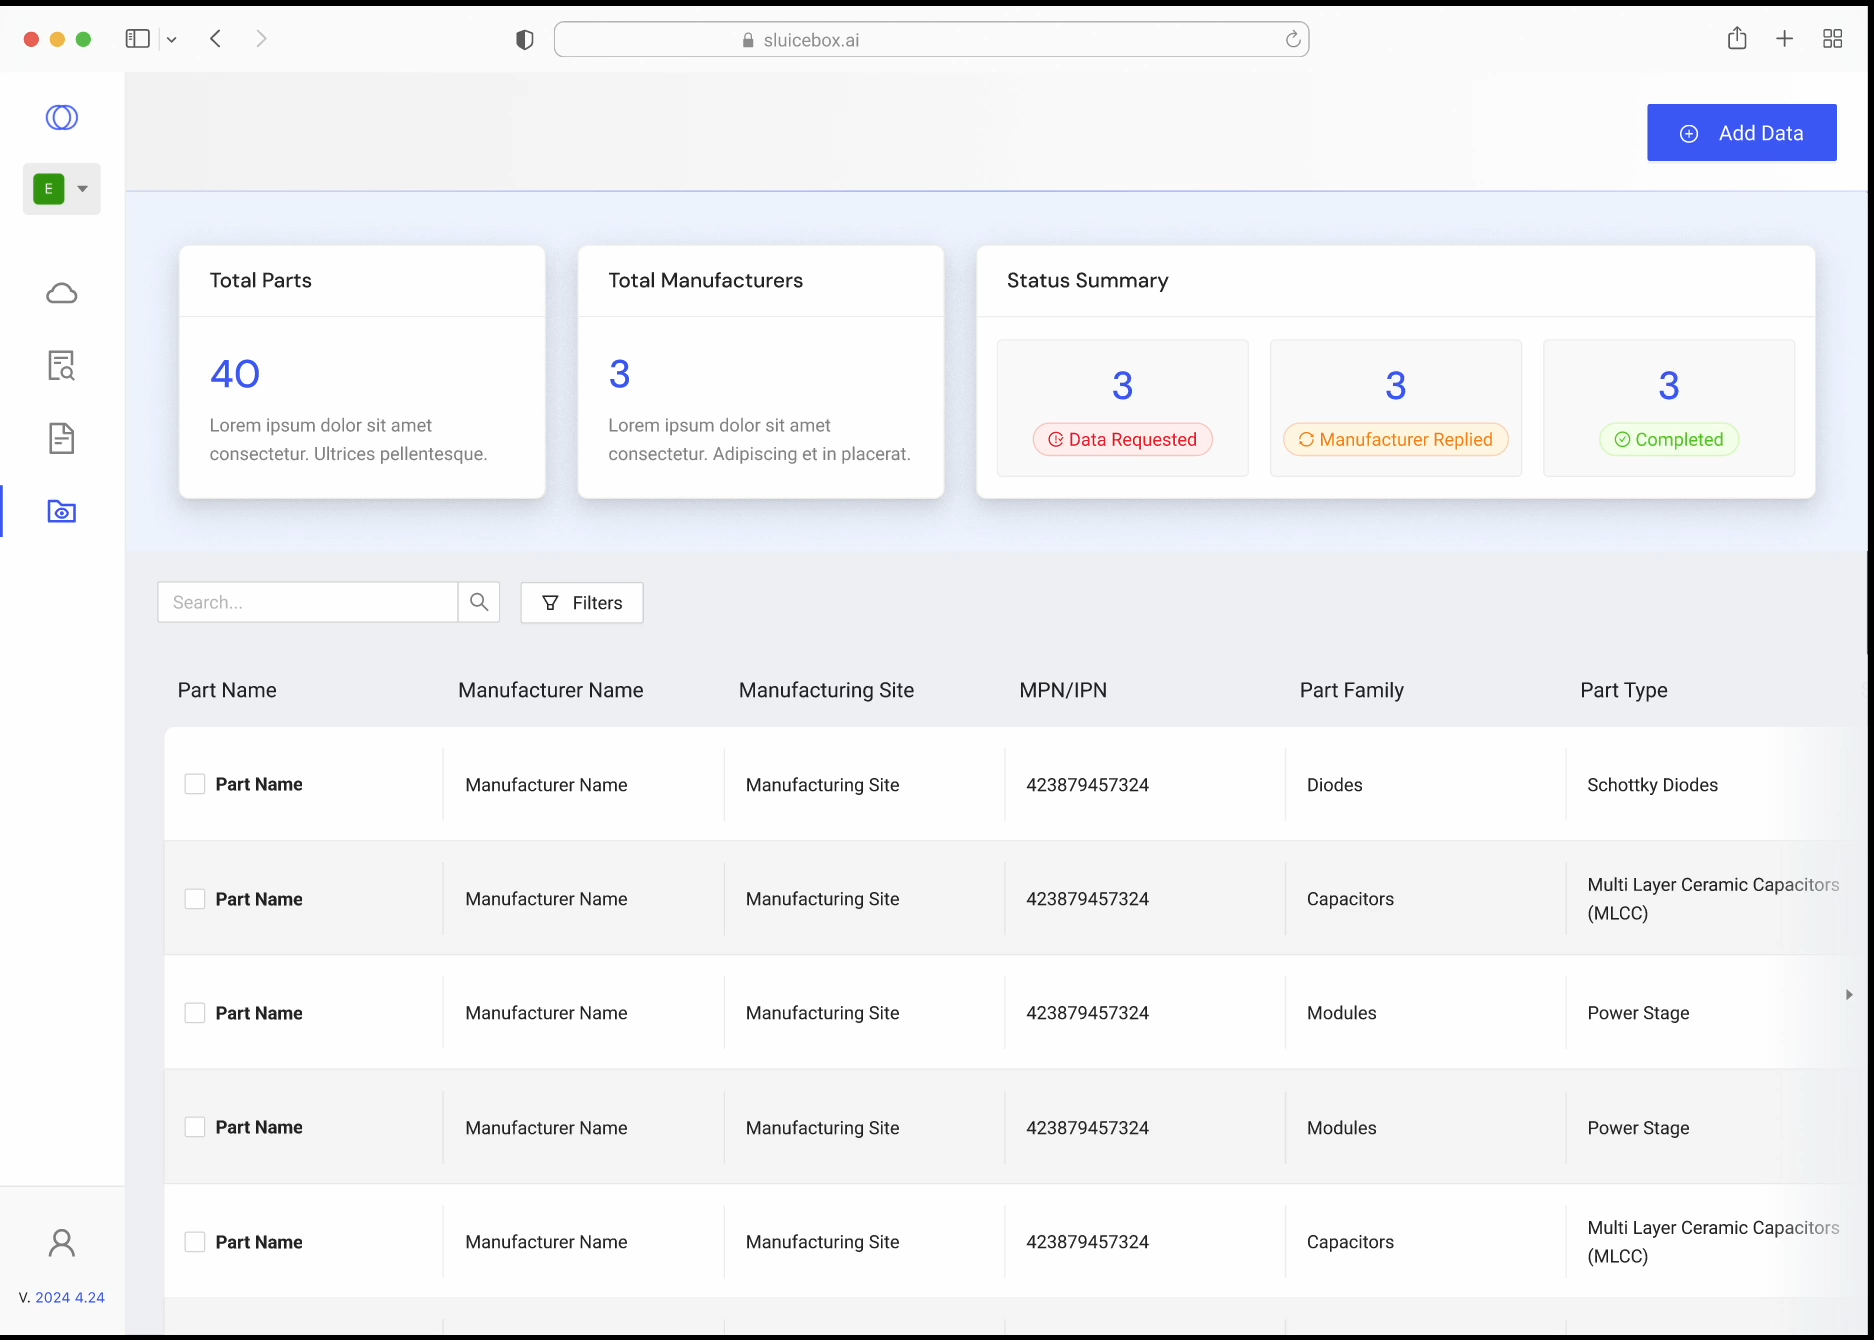Click the Sluicebox logo icon
The width and height of the screenshot is (1874, 1340).
[x=62, y=118]
